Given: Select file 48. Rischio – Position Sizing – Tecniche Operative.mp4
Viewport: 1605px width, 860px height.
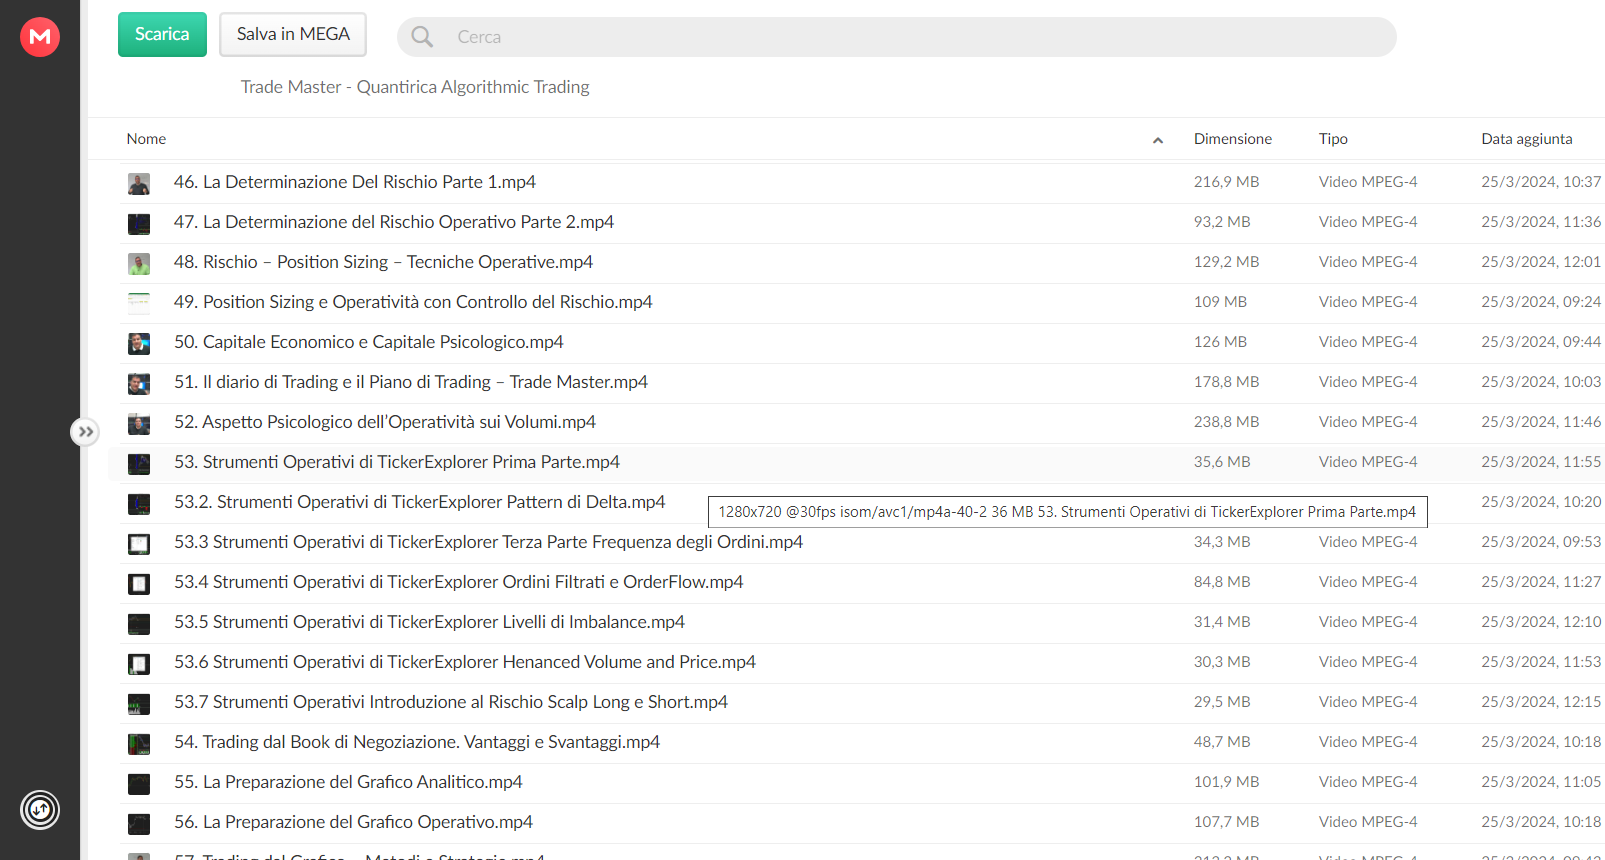Looking at the screenshot, I should 383,262.
